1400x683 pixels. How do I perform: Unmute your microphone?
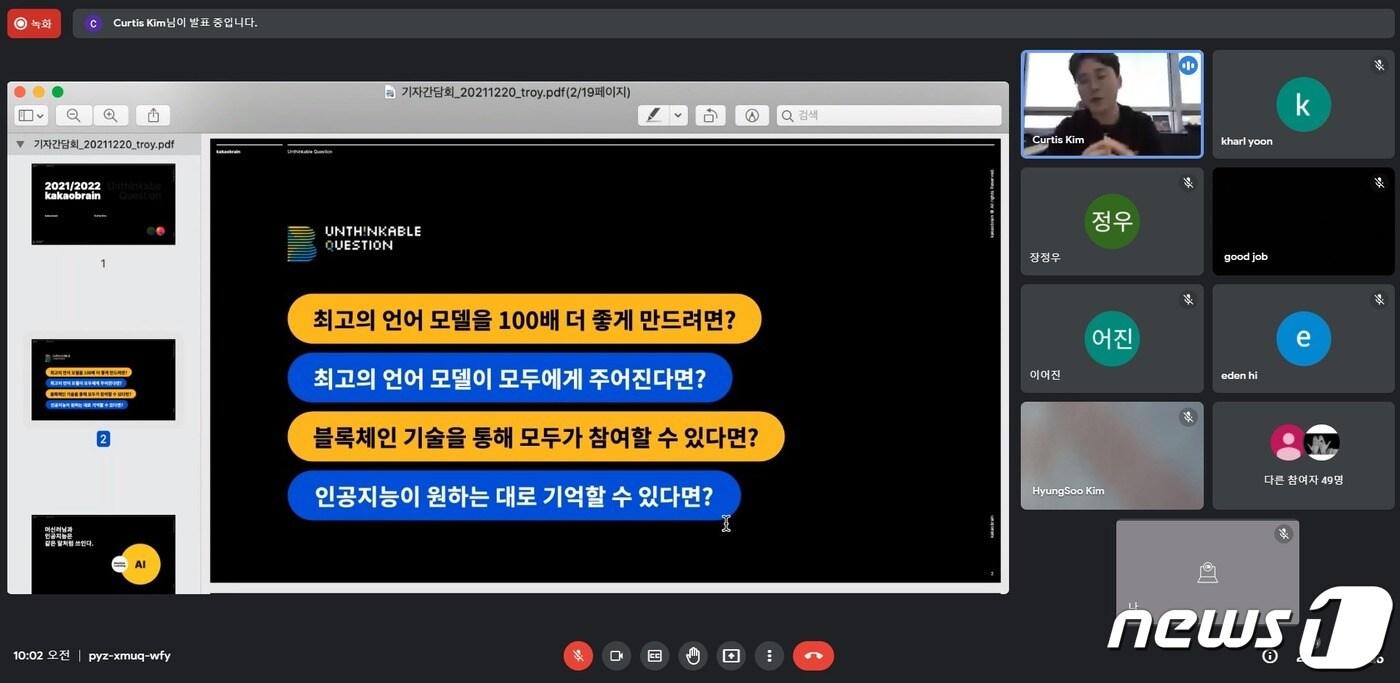point(578,655)
